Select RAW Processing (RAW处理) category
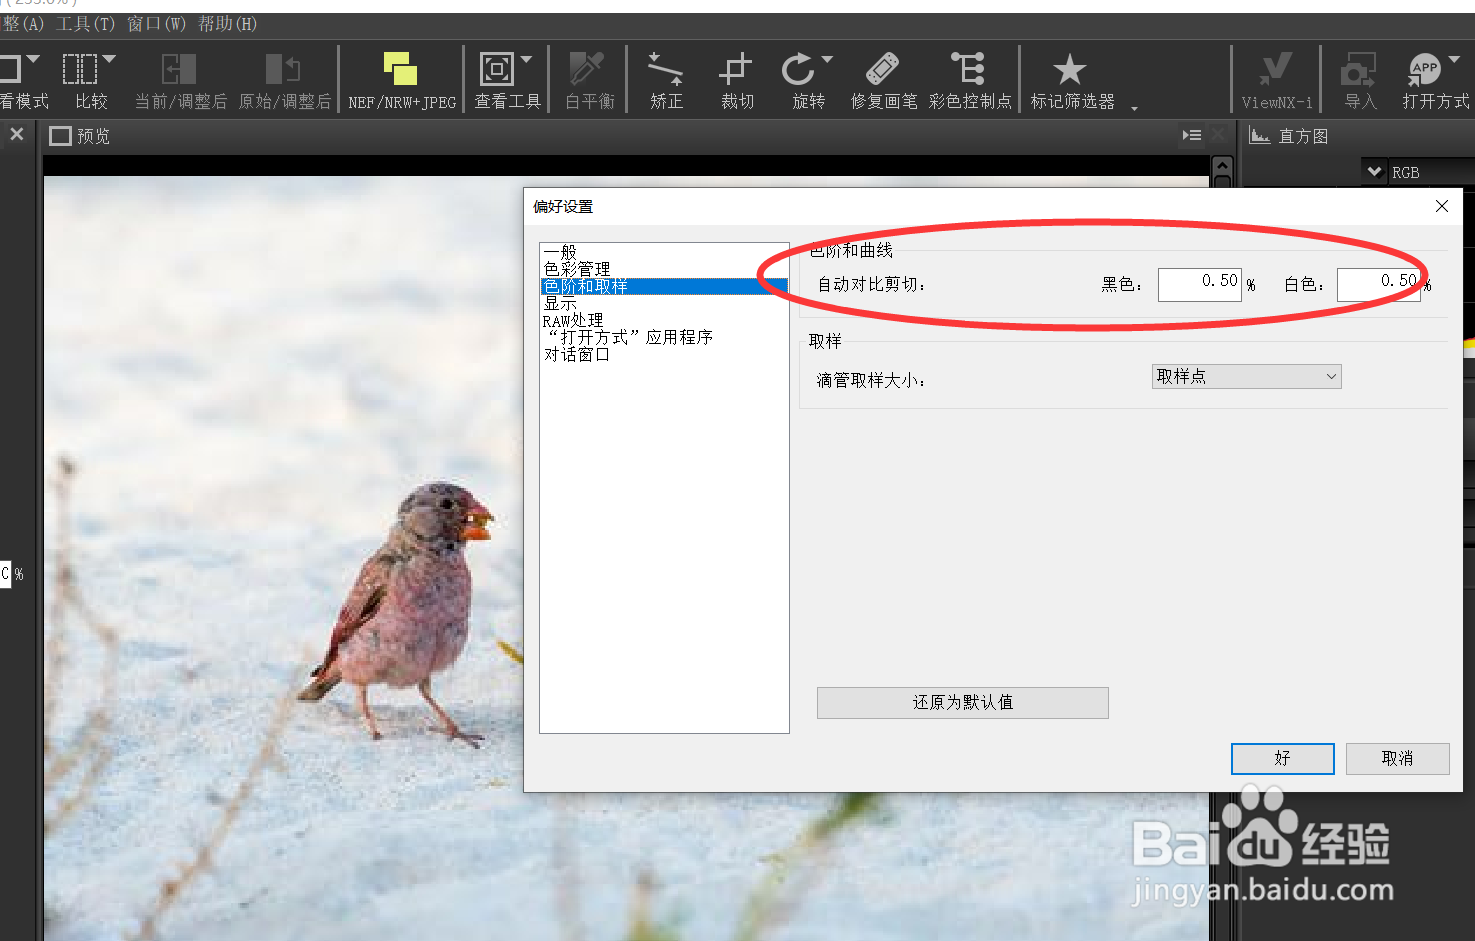The height and width of the screenshot is (941, 1475). coord(573,320)
